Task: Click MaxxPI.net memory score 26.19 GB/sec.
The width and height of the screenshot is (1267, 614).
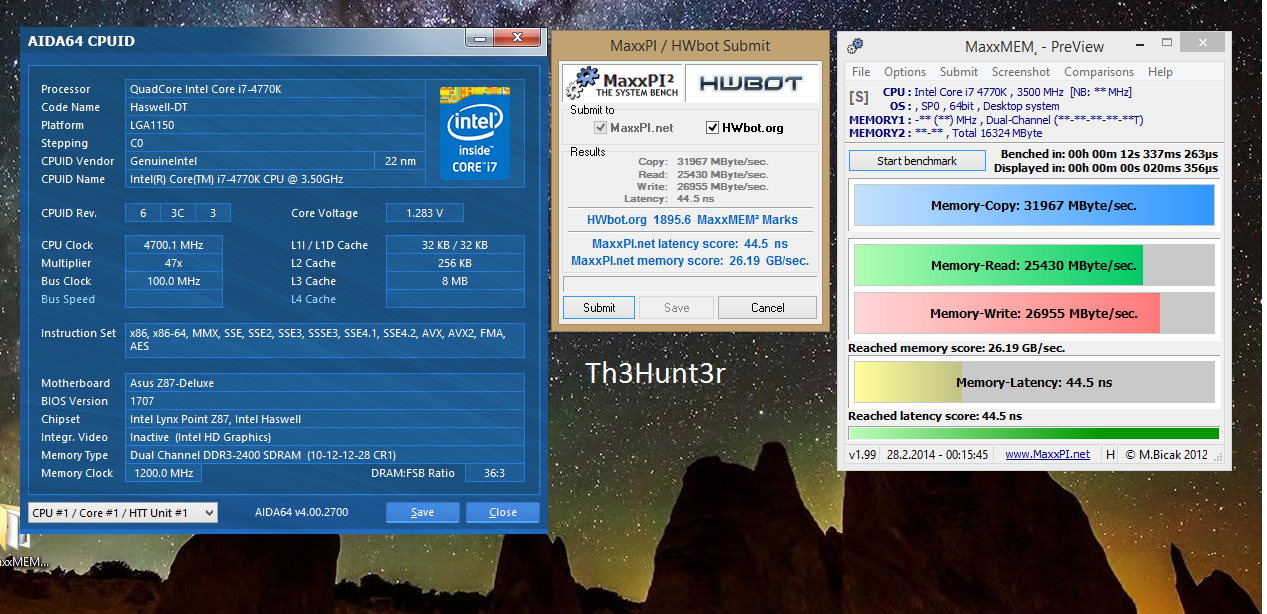Action: point(690,261)
